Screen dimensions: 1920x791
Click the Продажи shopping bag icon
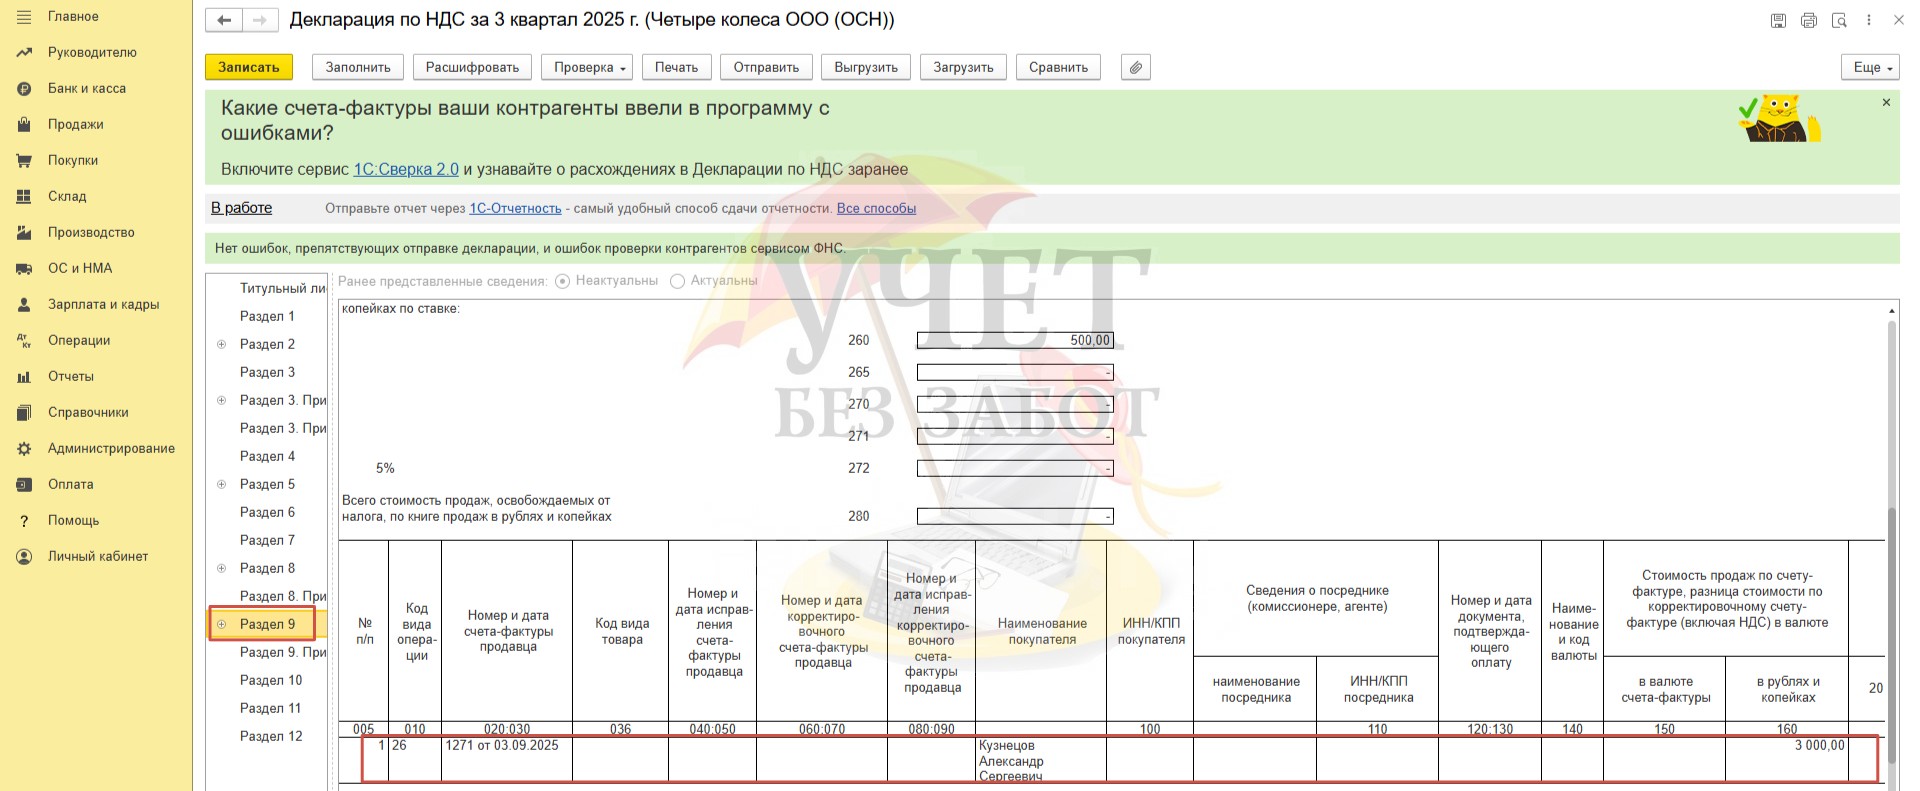tap(25, 125)
